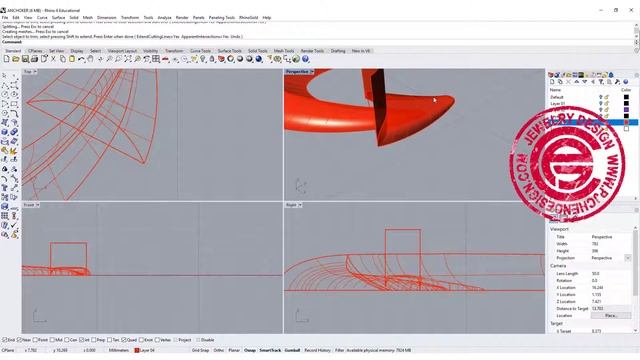Toggle Gumball in status bar
This screenshot has width=640, height=360.
pyautogui.click(x=292, y=350)
